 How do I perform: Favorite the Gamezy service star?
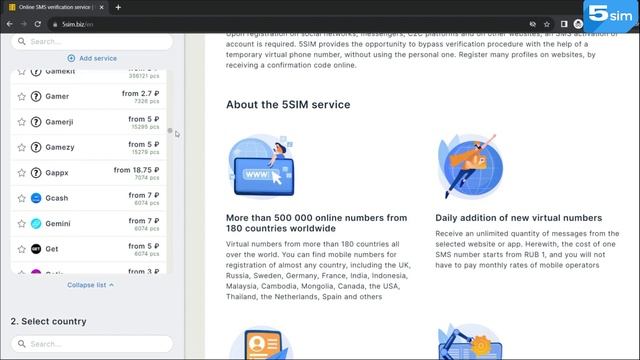click(21, 147)
